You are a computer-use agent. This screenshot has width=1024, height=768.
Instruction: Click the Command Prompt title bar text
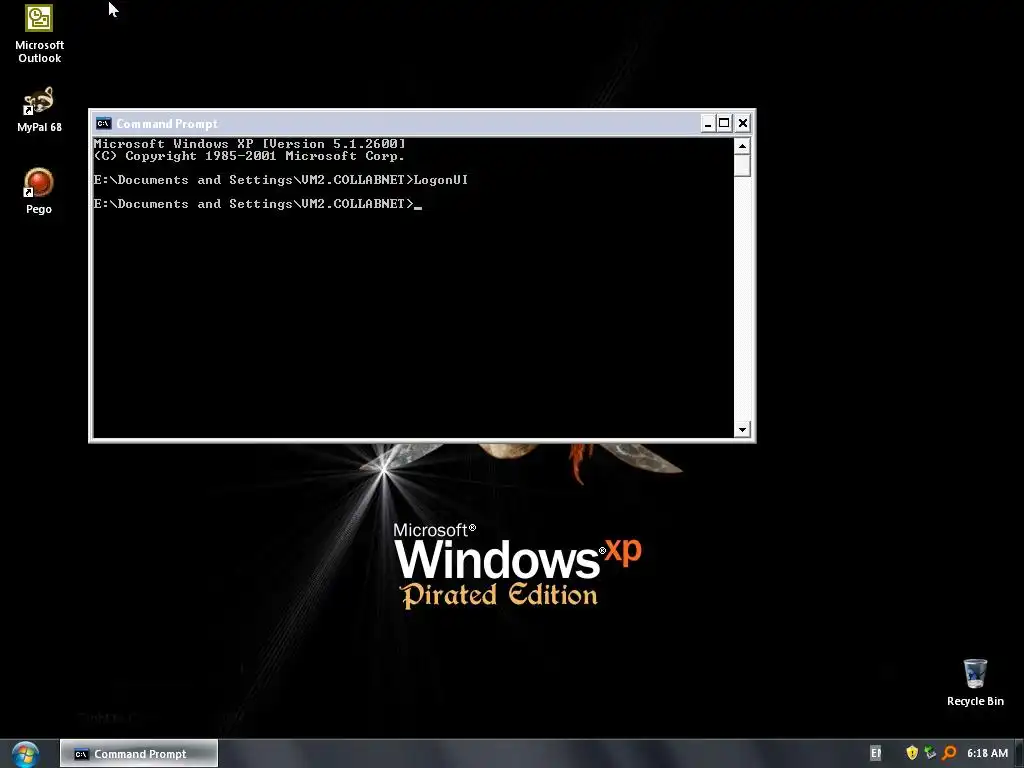[167, 123]
